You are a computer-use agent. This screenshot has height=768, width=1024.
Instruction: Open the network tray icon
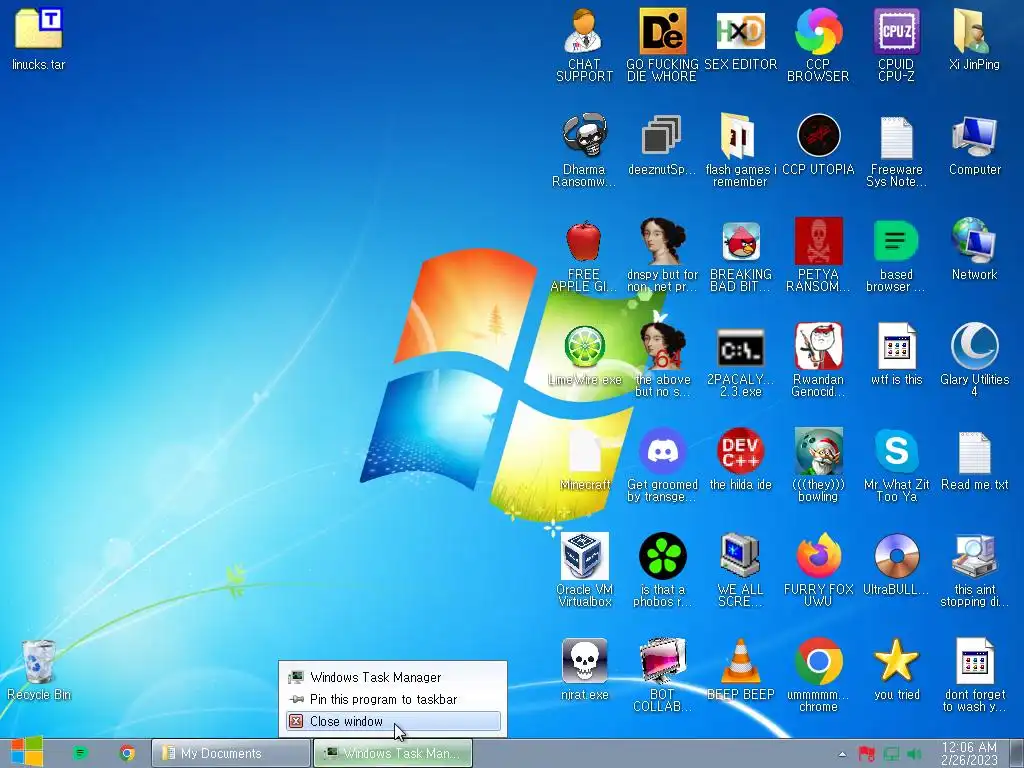tap(891, 754)
